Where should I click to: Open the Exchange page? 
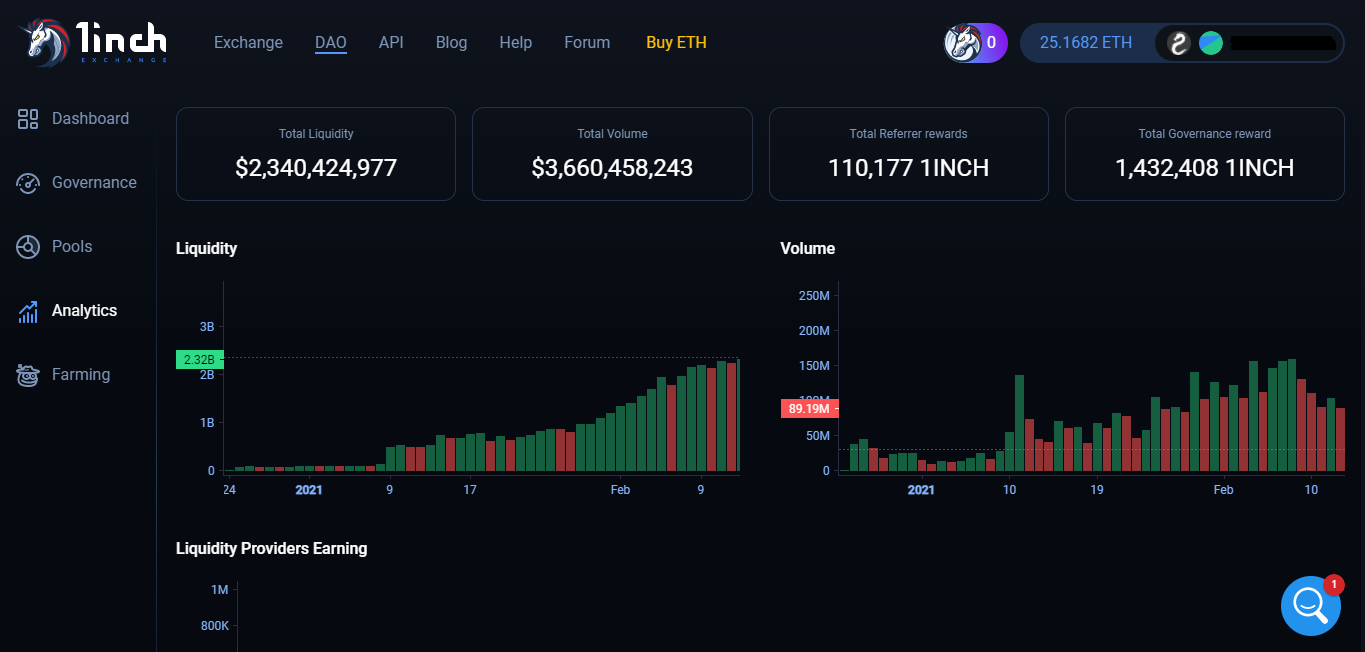point(248,43)
